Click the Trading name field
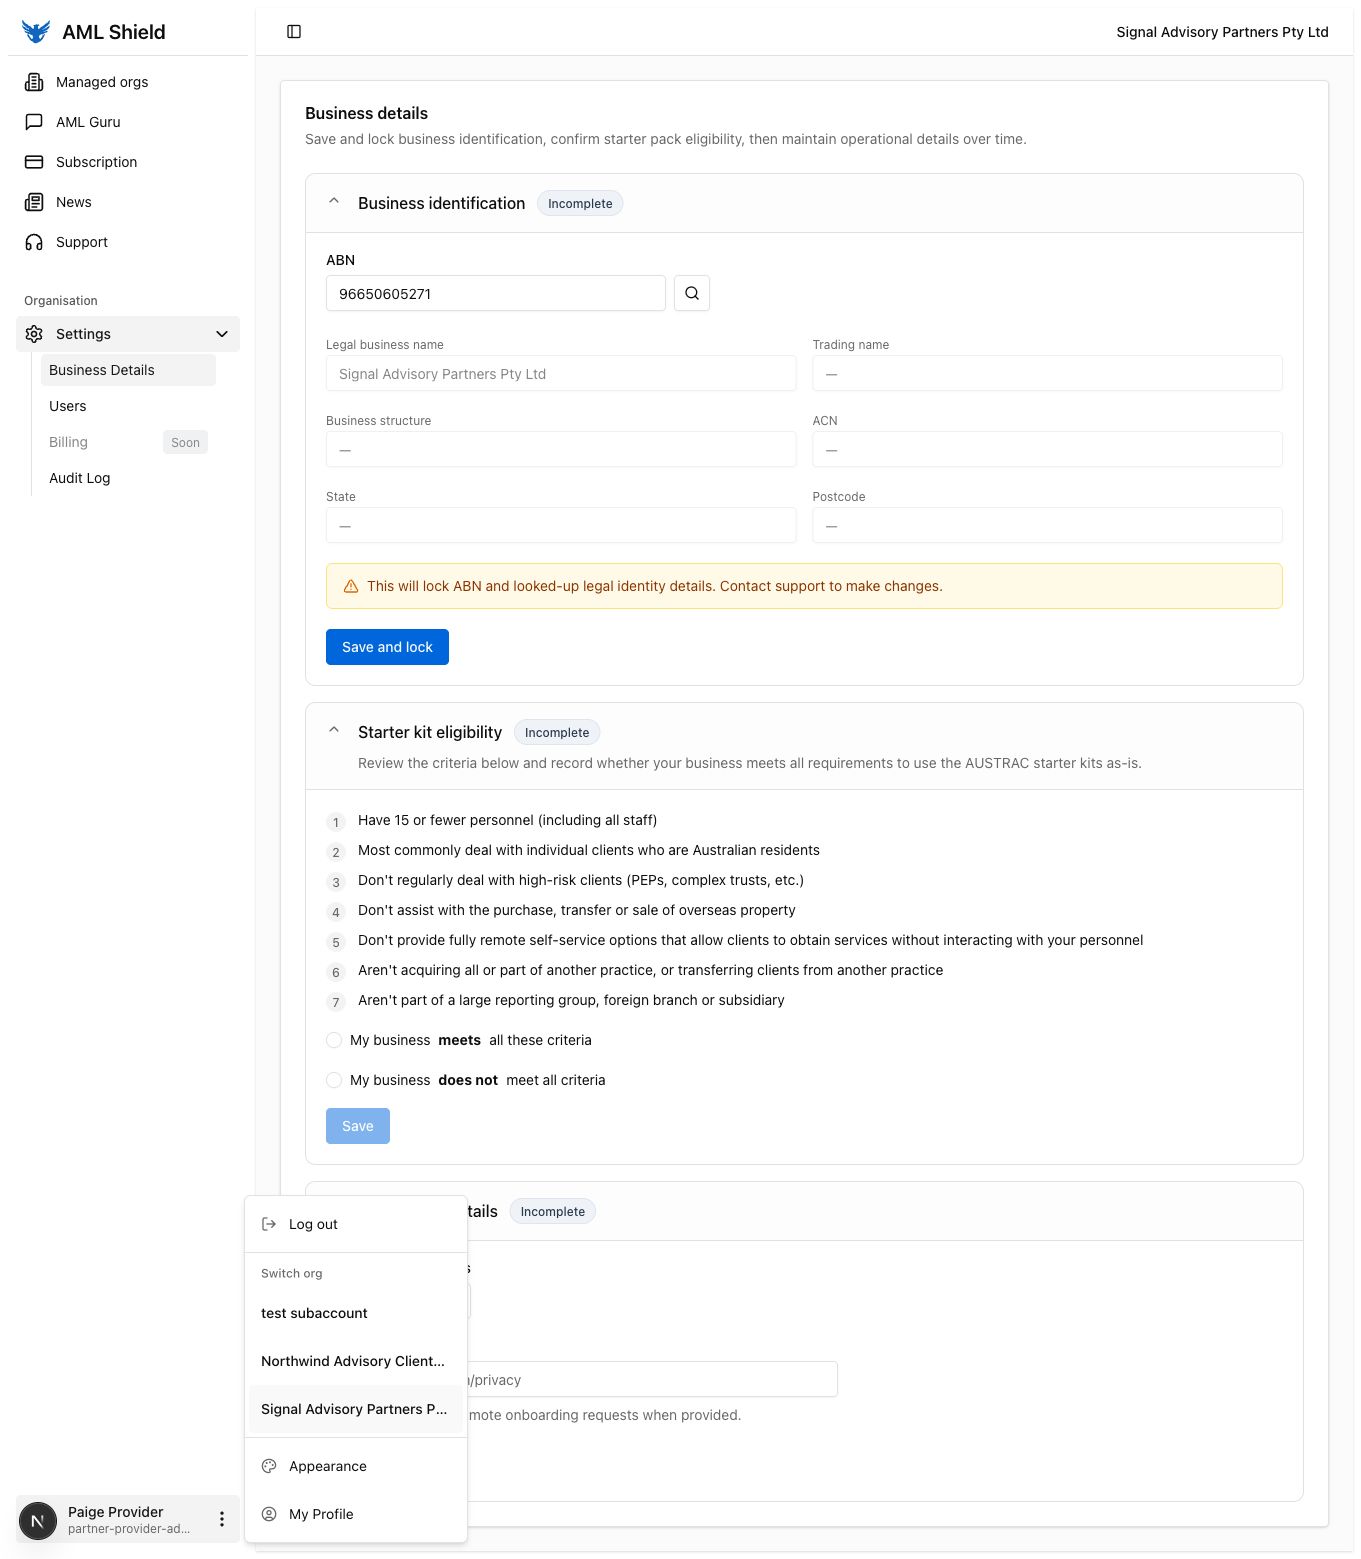1361x1559 pixels. pos(1047,373)
